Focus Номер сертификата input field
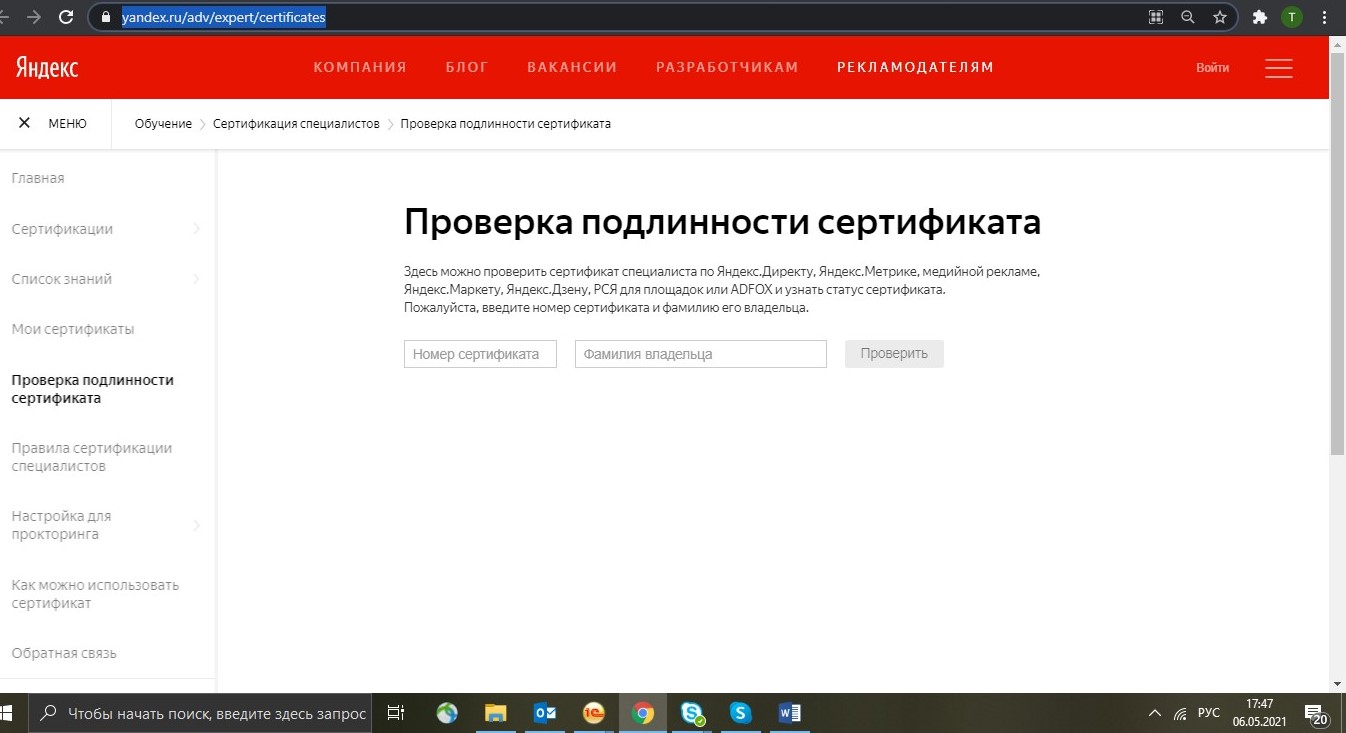Screen dimensions: 1346x733 480,354
